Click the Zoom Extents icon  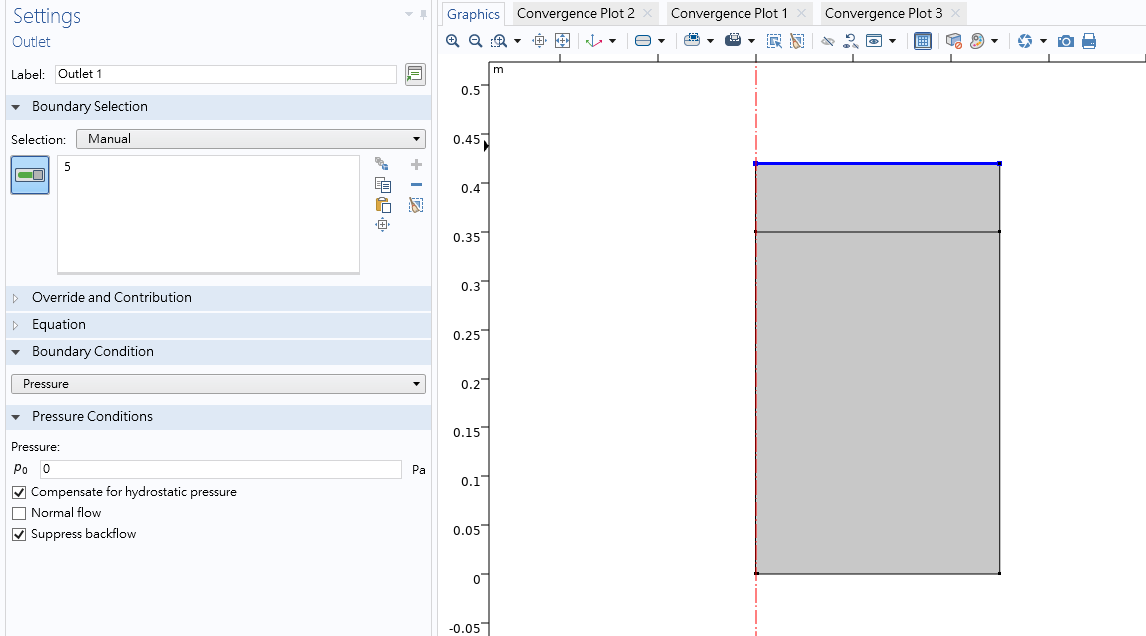(562, 41)
